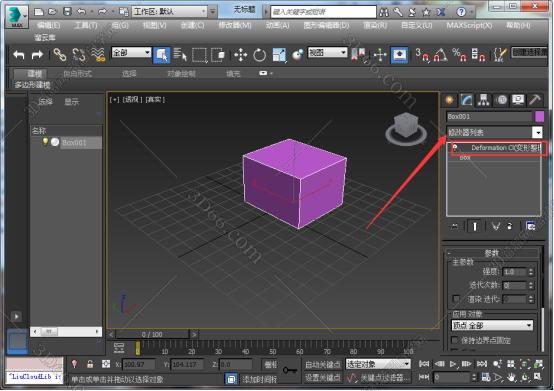Select the Rotate tool
This screenshot has height=391, width=554.
tap(260, 55)
